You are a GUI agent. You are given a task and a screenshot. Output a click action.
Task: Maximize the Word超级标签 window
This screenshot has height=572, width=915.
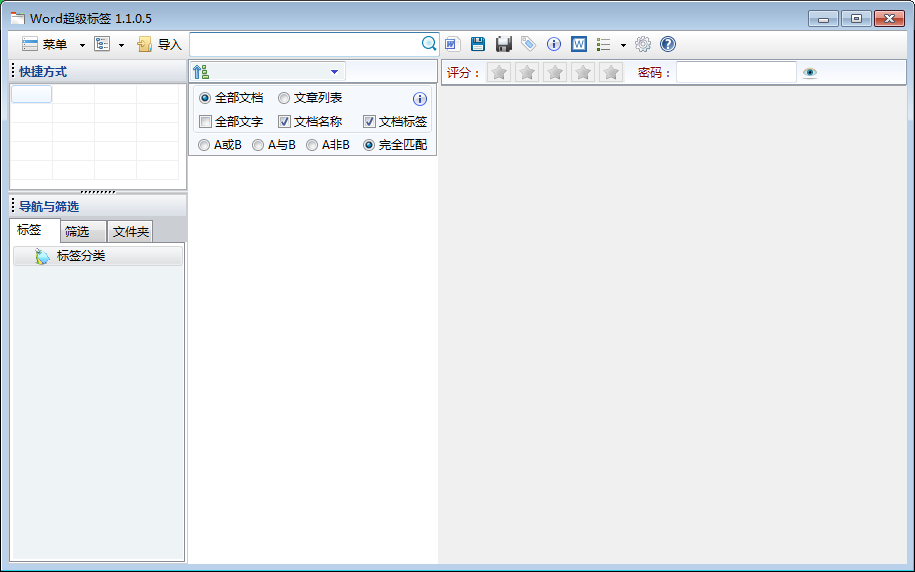coord(856,19)
